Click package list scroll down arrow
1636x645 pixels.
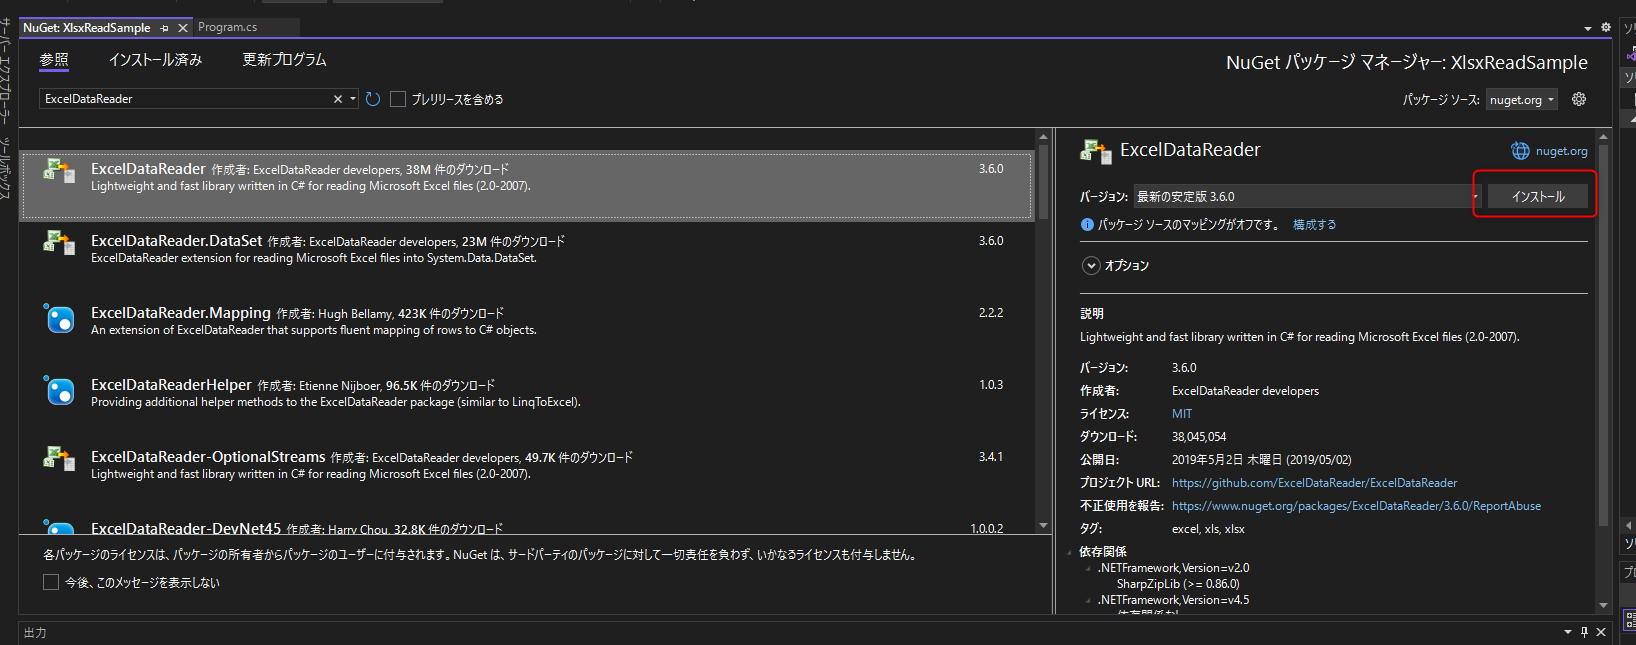click(1043, 525)
